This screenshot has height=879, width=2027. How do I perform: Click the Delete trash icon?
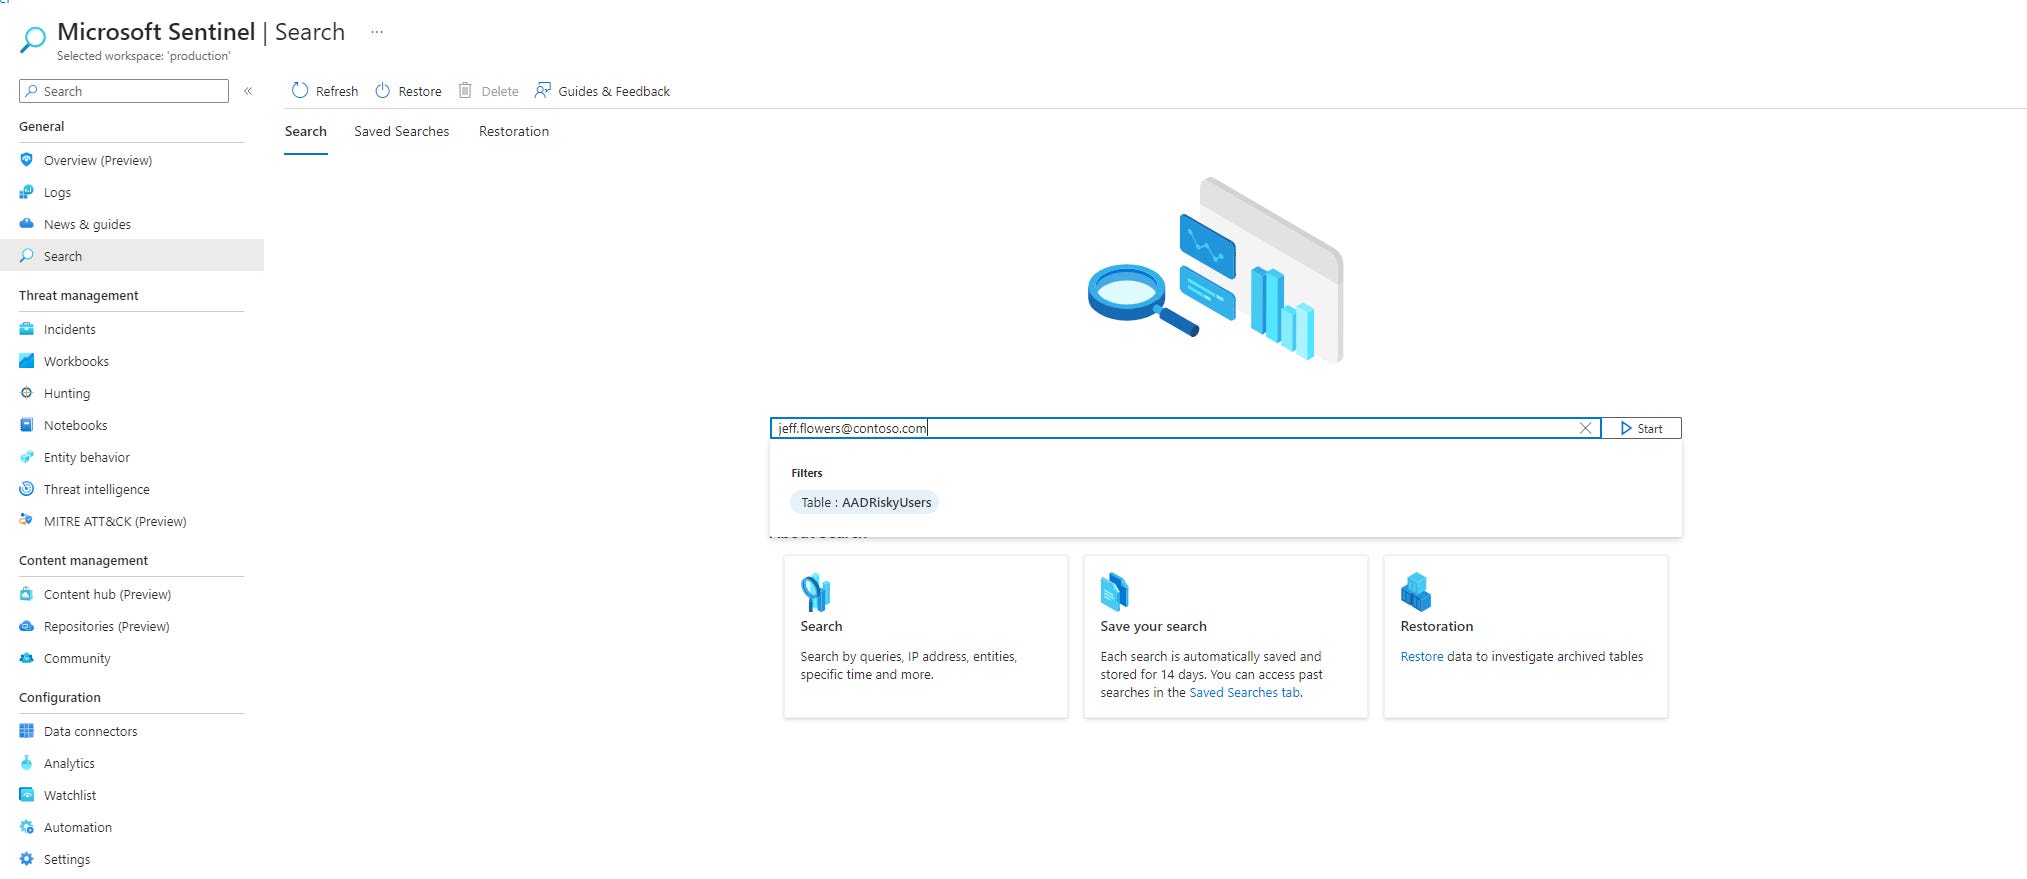pos(465,91)
